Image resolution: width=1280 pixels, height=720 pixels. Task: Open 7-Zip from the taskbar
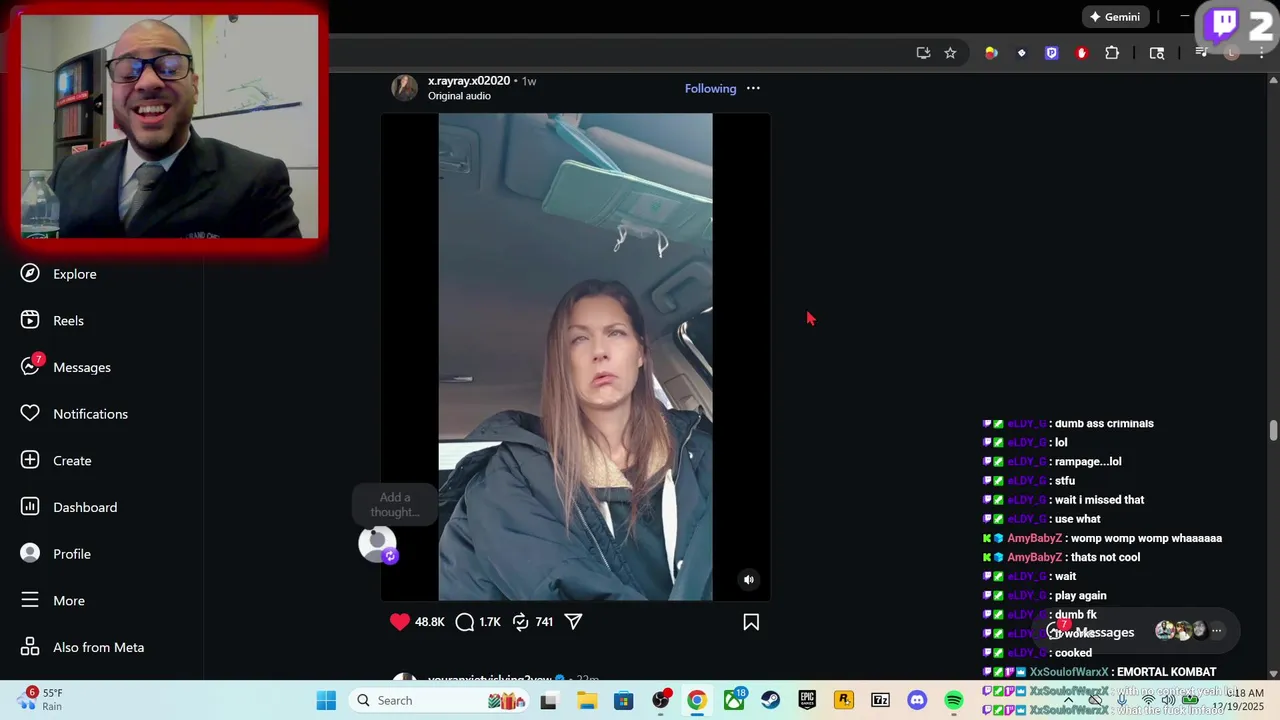pyautogui.click(x=880, y=701)
